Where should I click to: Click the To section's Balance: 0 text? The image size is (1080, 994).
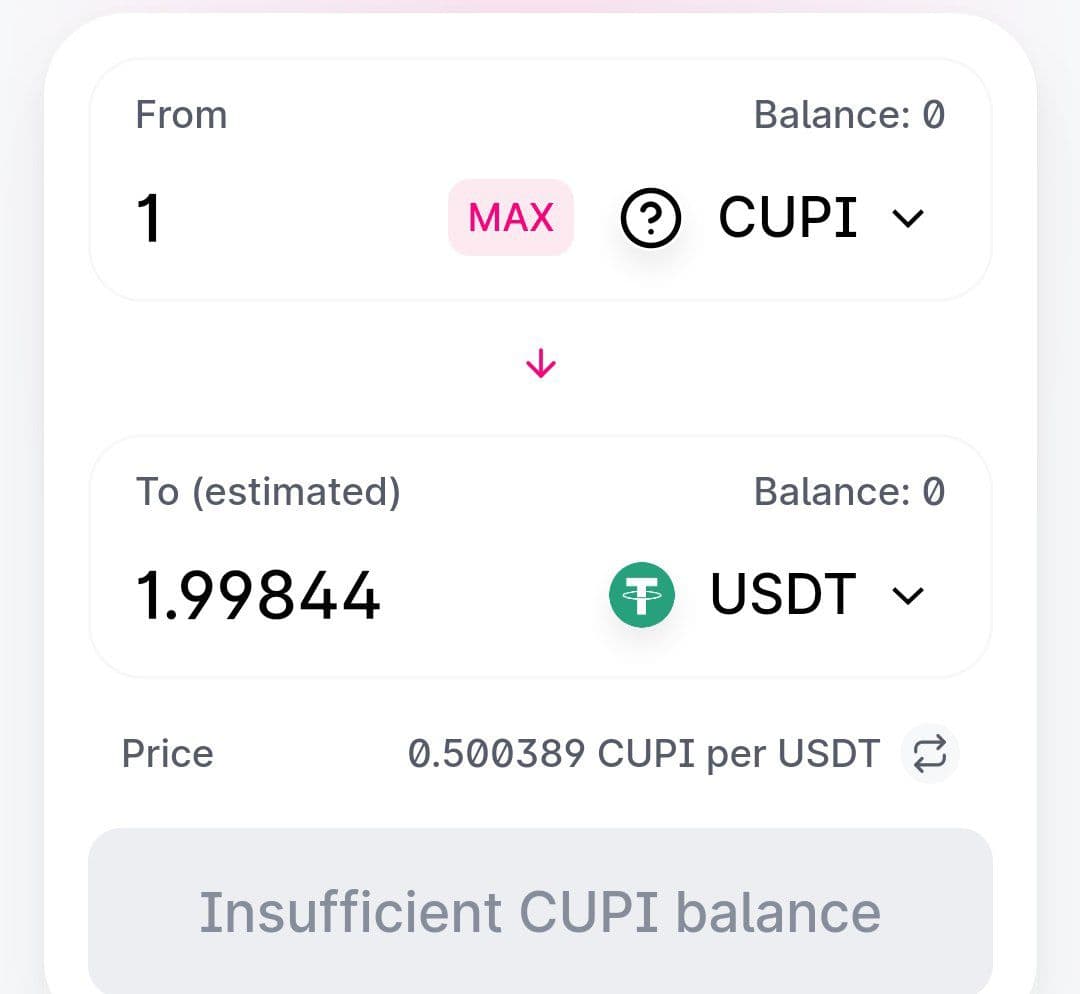(849, 492)
